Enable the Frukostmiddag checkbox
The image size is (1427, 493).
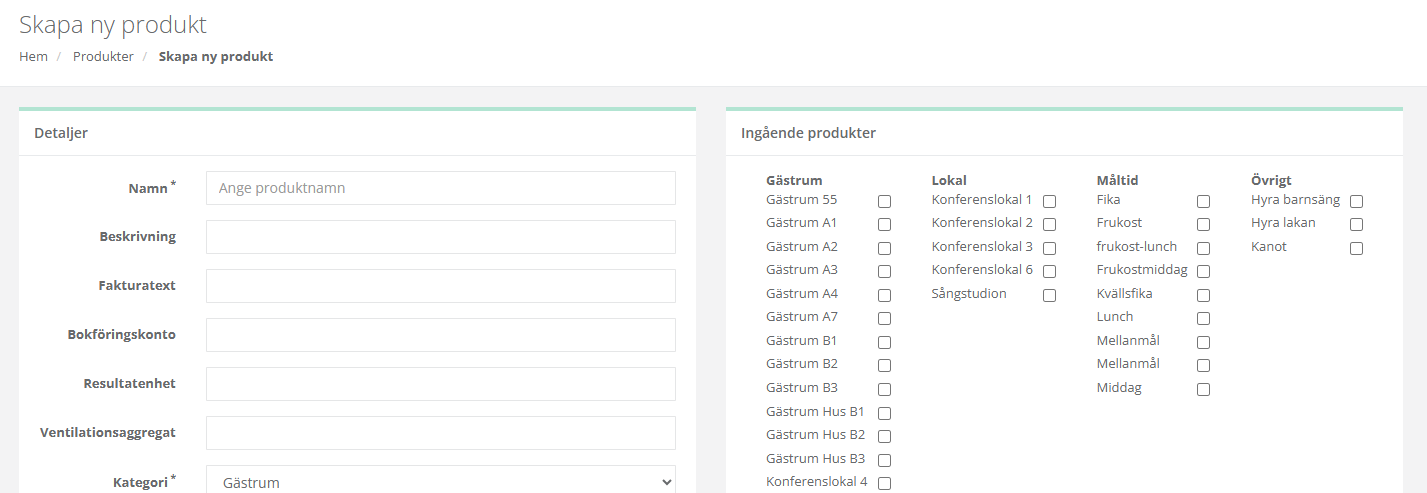pos(1203,272)
